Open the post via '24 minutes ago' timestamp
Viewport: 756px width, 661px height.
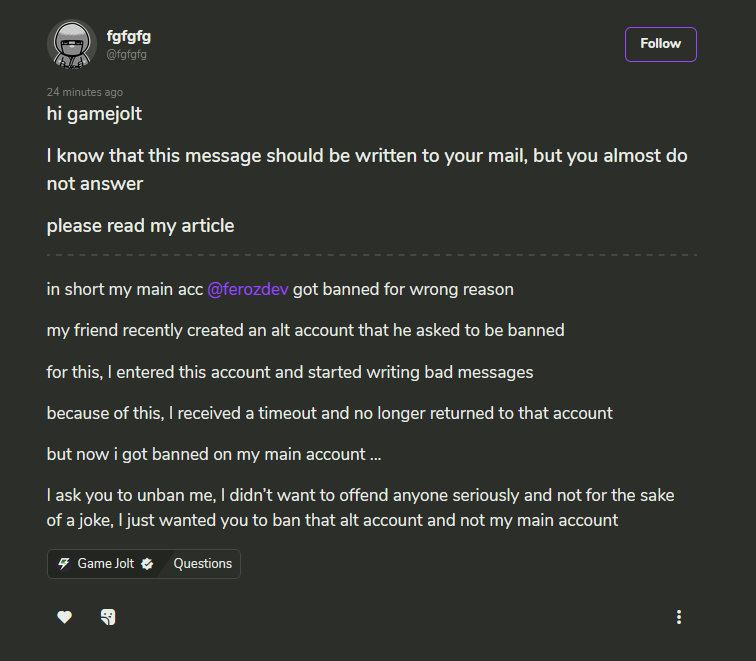click(x=85, y=92)
